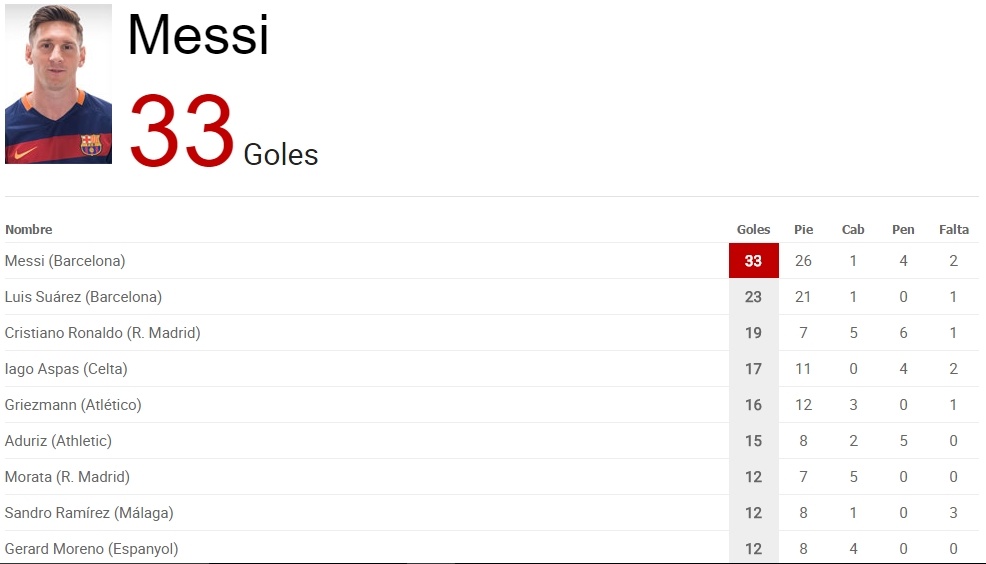Open Gerard Moreno (Espanyol) row
Screen dimensions: 986x564
(x=91, y=549)
